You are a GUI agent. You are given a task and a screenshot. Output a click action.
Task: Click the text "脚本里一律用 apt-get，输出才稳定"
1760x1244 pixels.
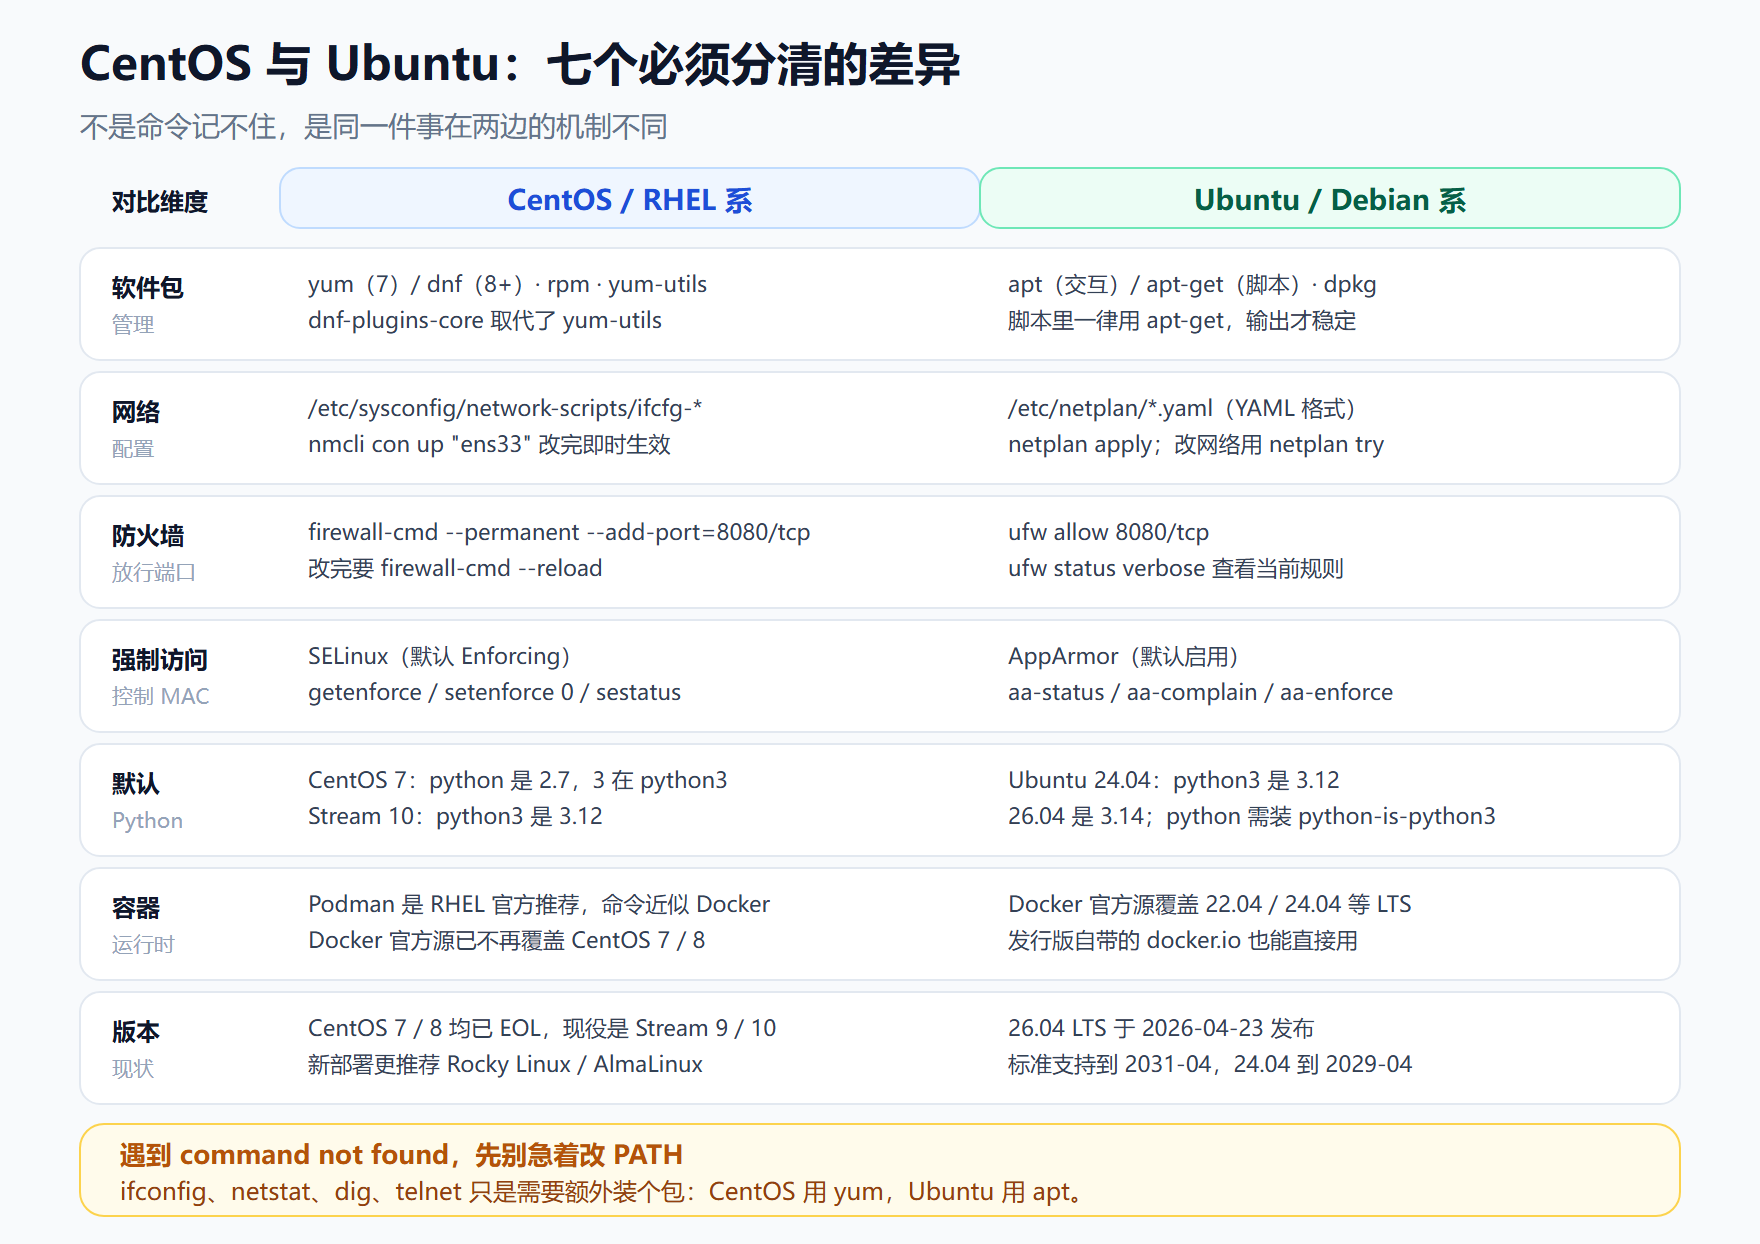[1182, 321]
